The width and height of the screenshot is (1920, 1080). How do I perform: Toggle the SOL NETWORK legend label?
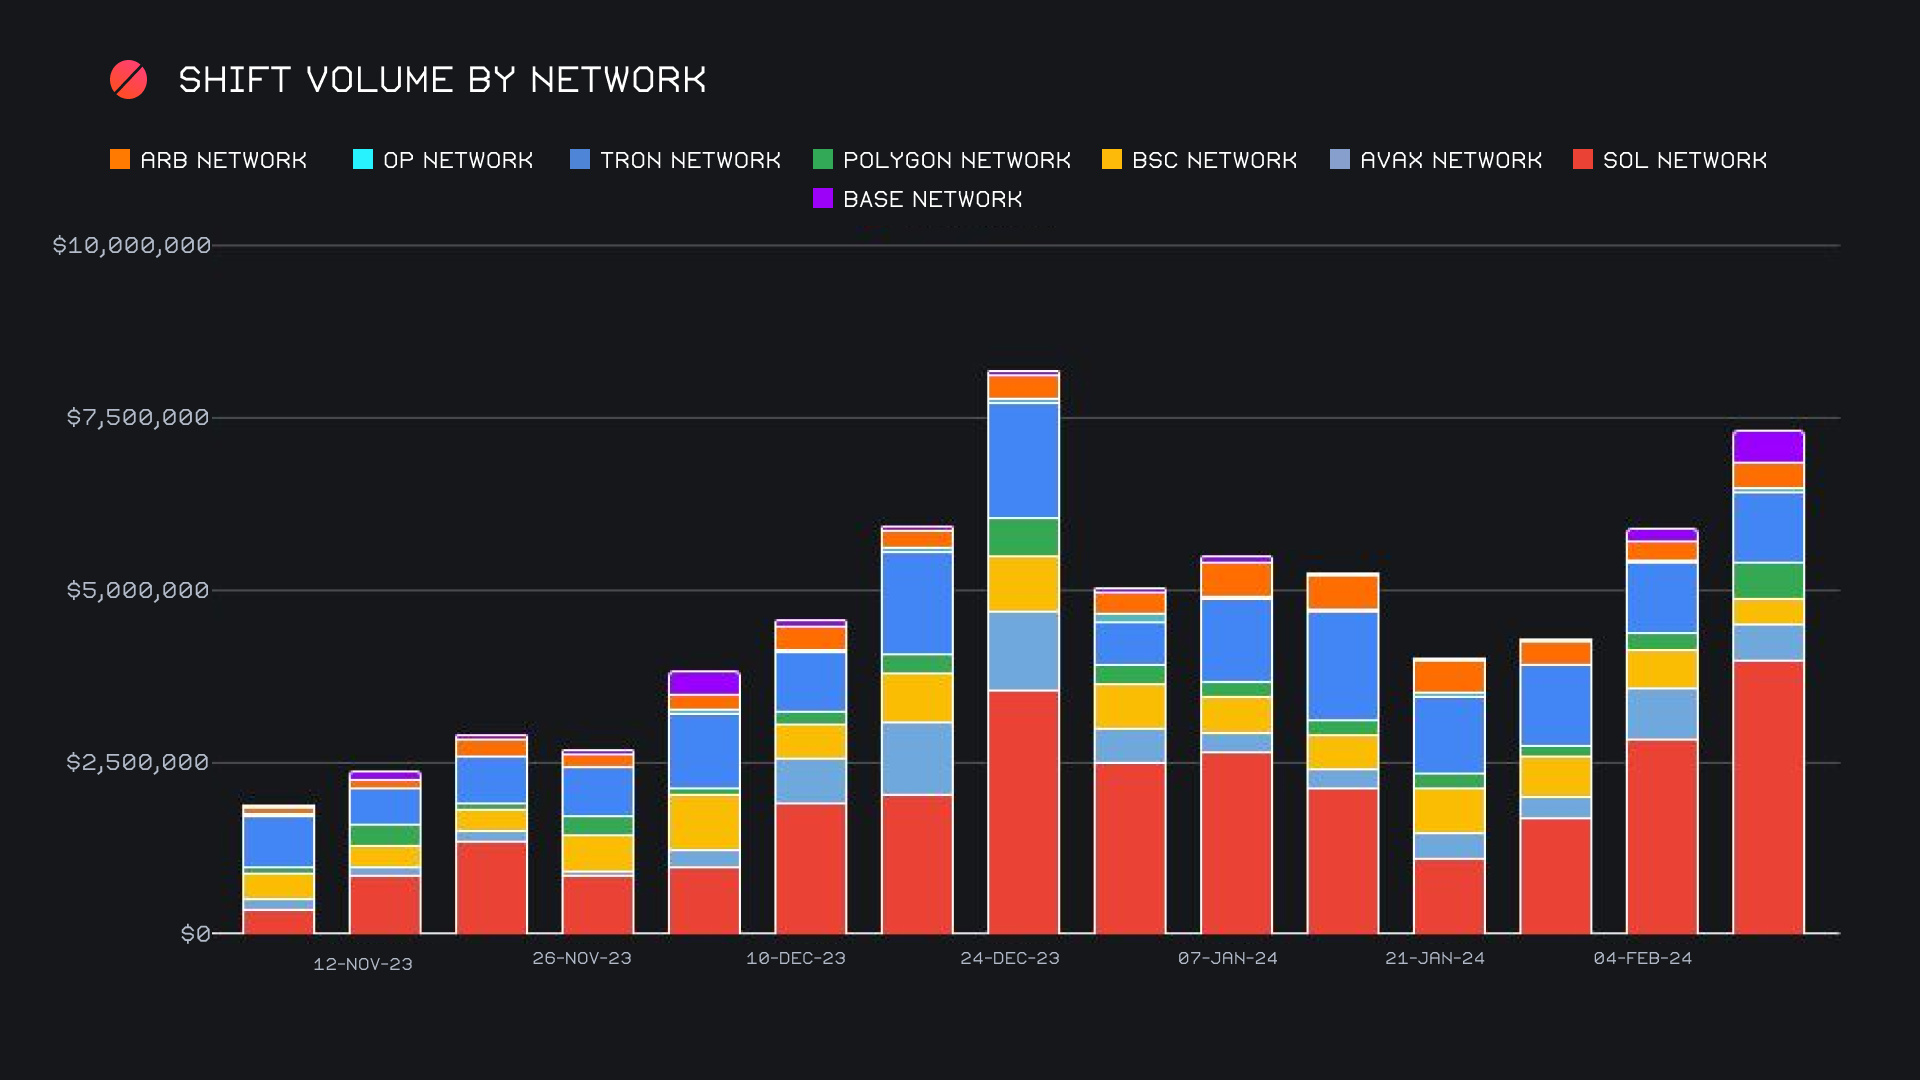pos(1685,160)
